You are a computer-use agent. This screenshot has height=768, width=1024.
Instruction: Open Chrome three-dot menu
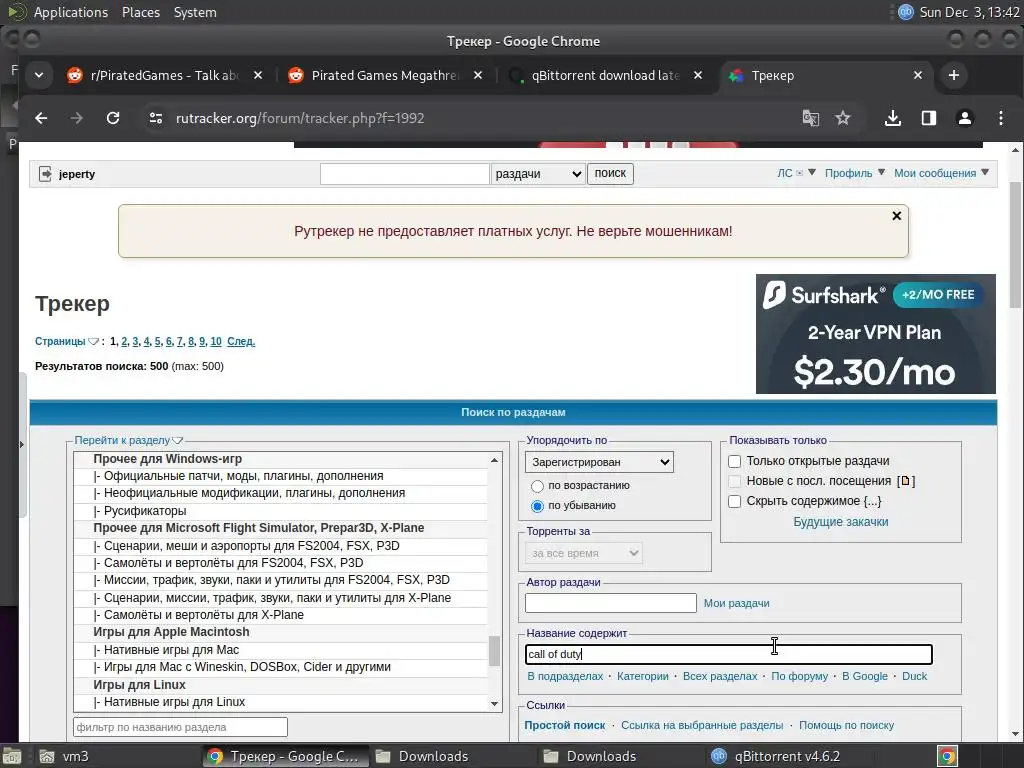(1000, 118)
